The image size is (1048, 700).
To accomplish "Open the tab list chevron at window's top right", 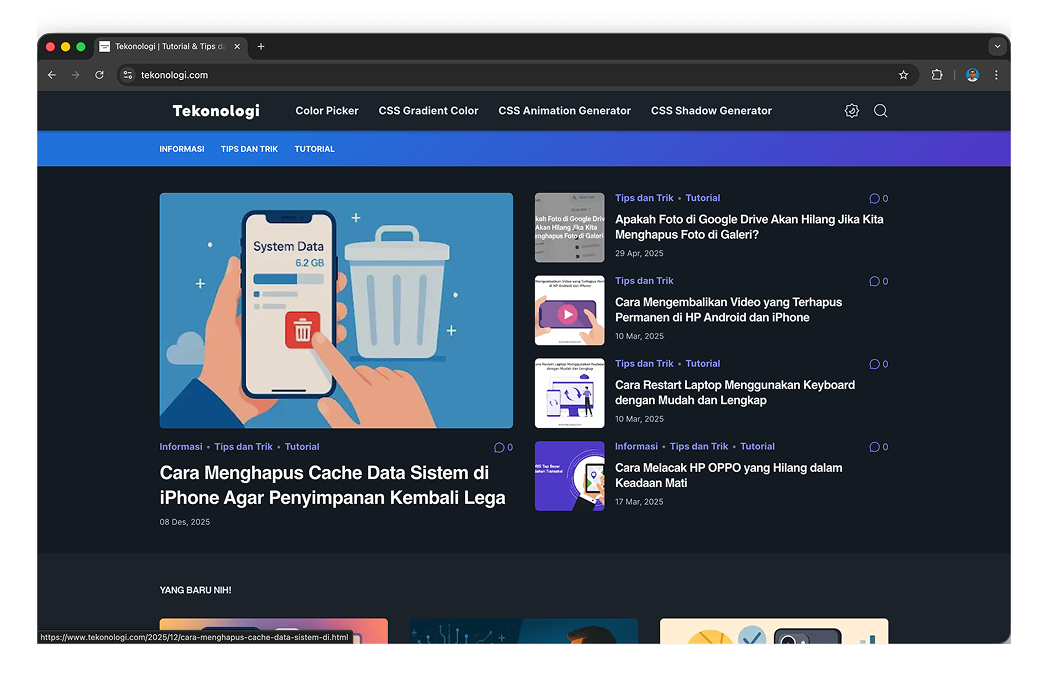I will tap(997, 46).
